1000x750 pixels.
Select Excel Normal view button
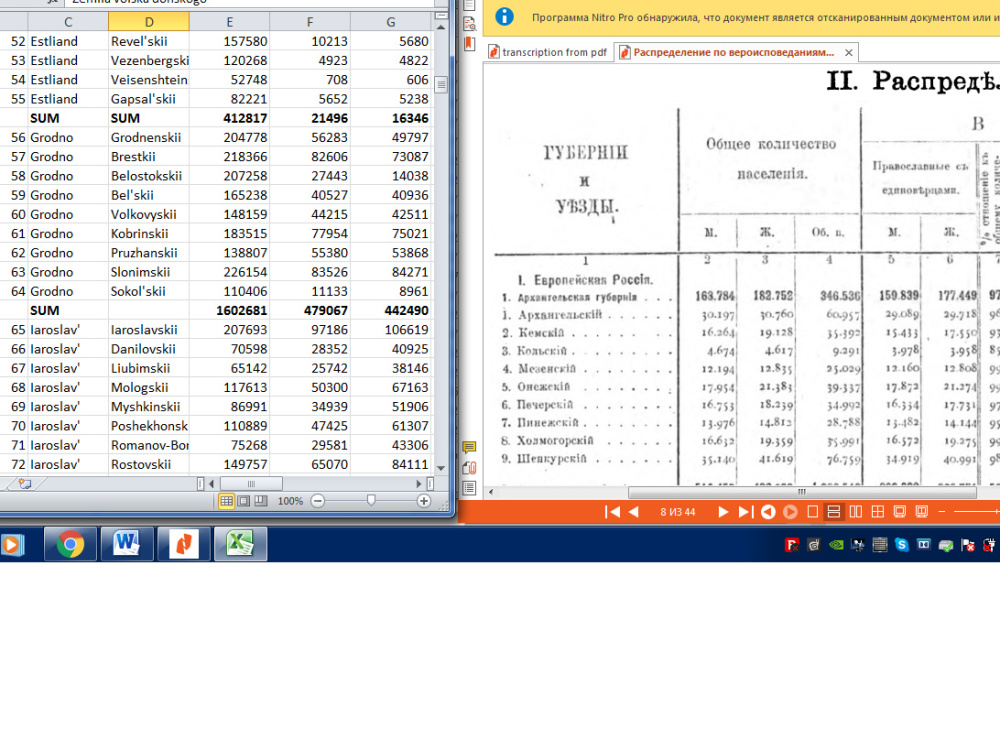[226, 501]
